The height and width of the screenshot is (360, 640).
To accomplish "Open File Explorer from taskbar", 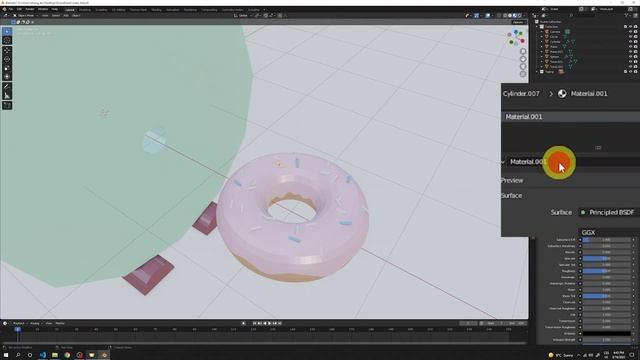I will 55,355.
